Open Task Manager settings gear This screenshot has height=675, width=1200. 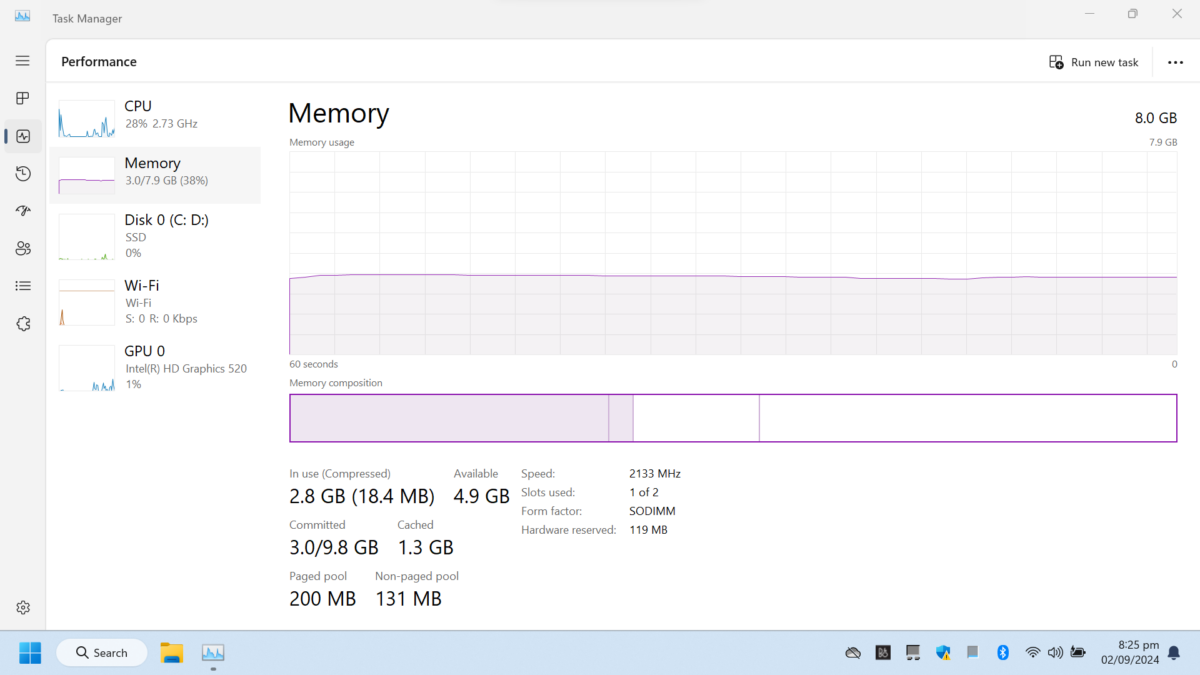click(23, 607)
